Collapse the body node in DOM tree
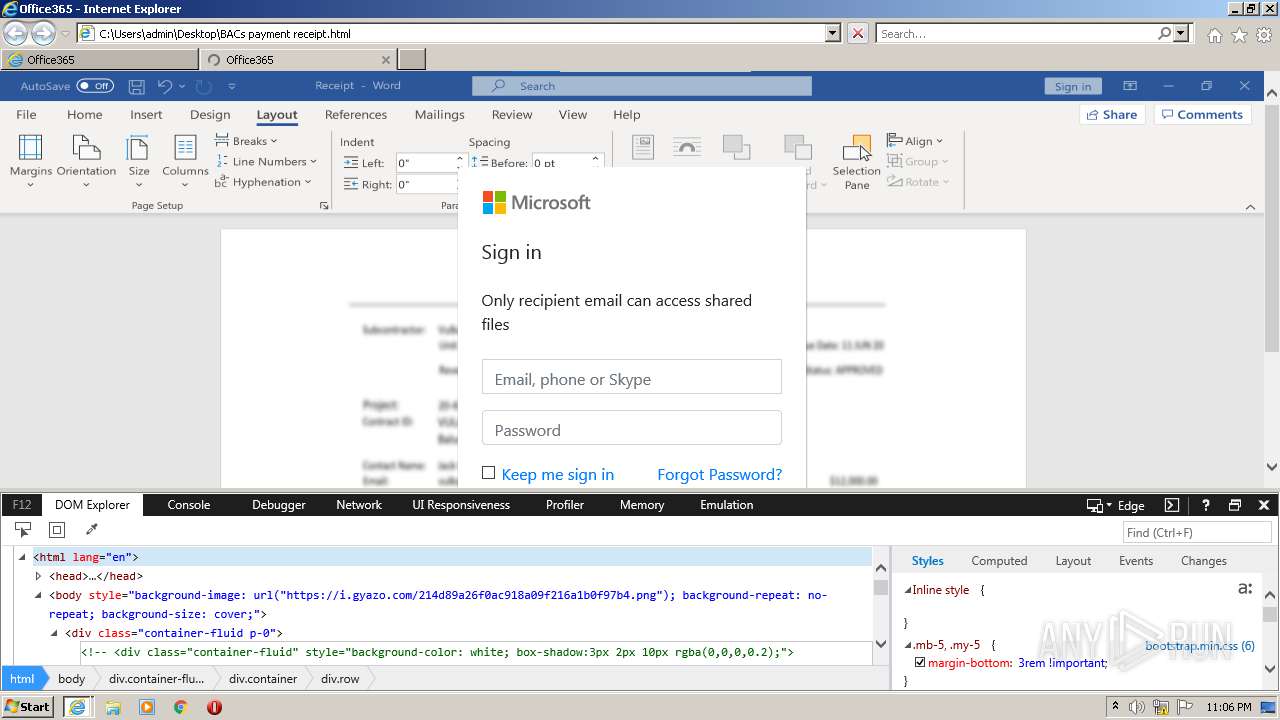 coord(38,595)
